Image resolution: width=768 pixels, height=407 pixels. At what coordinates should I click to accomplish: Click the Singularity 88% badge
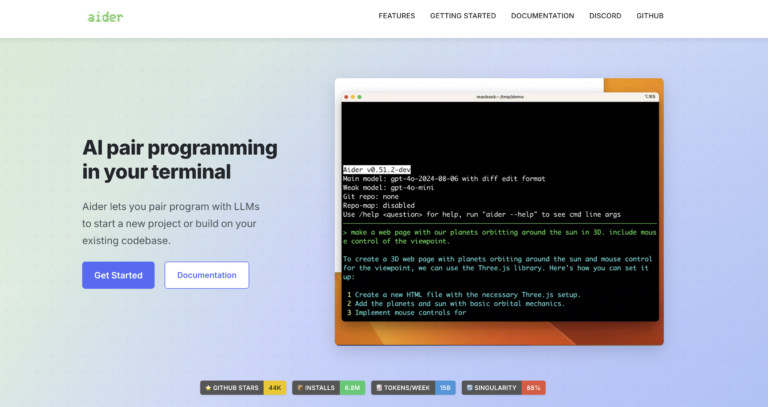[504, 388]
